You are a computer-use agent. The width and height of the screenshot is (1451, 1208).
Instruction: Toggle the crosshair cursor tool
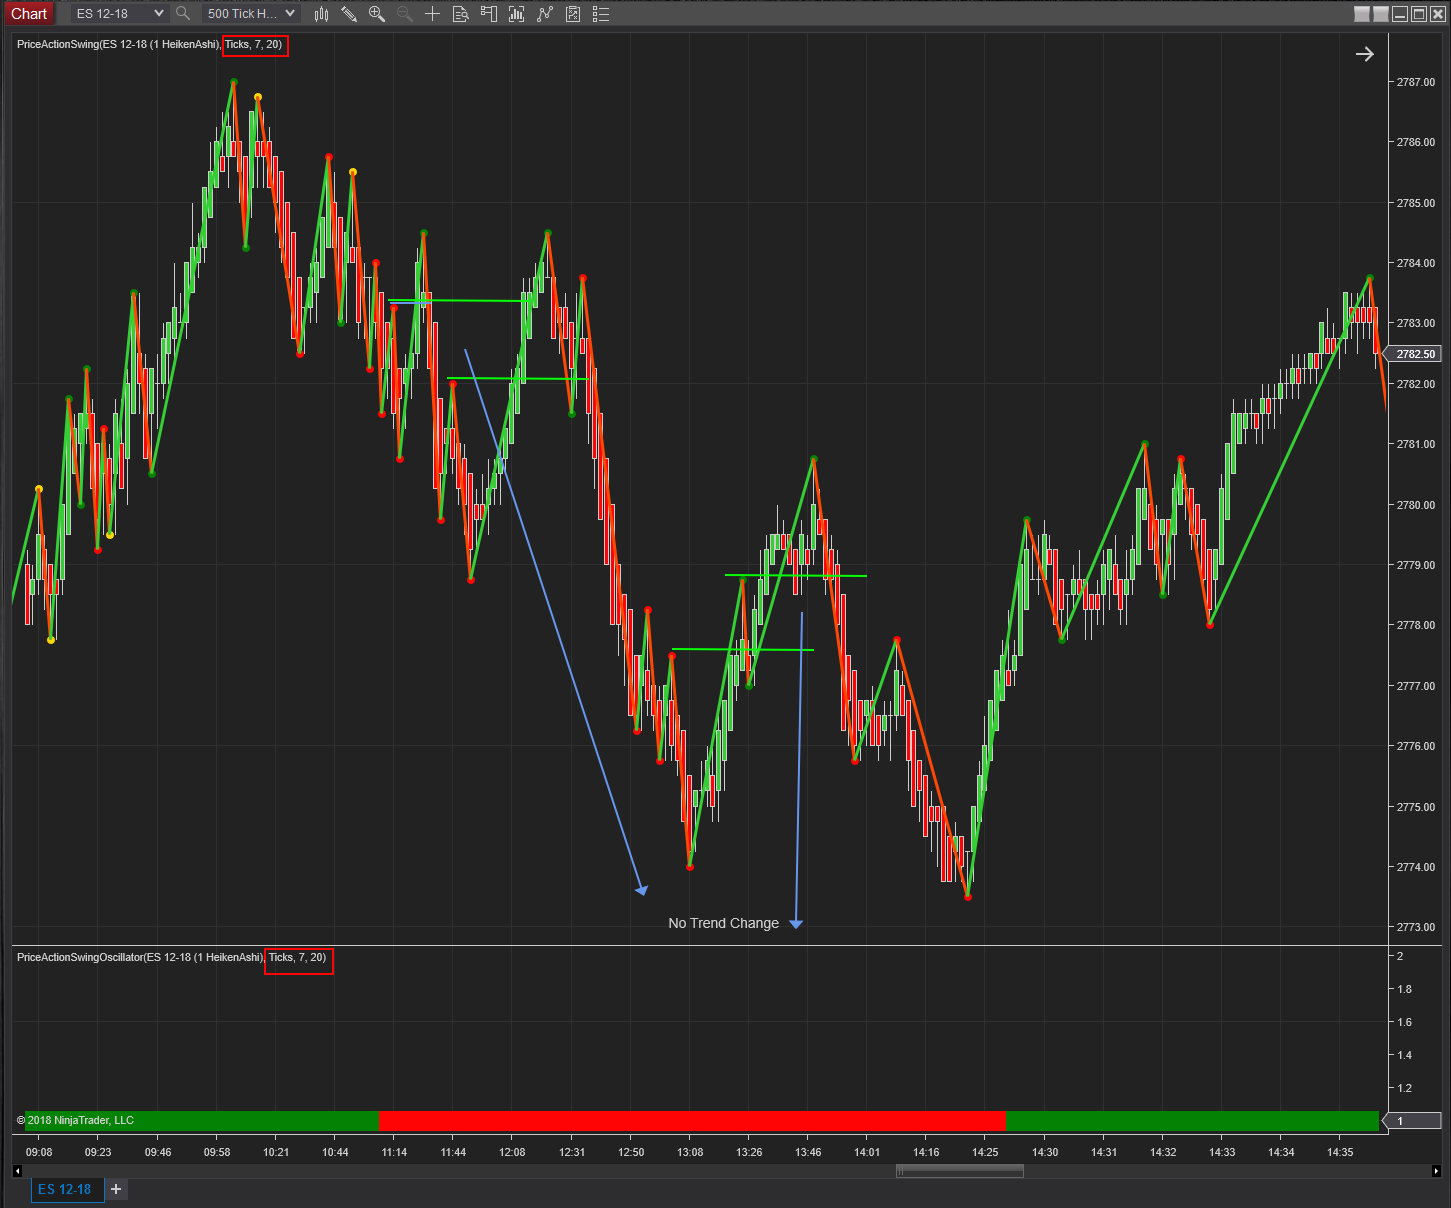click(432, 14)
